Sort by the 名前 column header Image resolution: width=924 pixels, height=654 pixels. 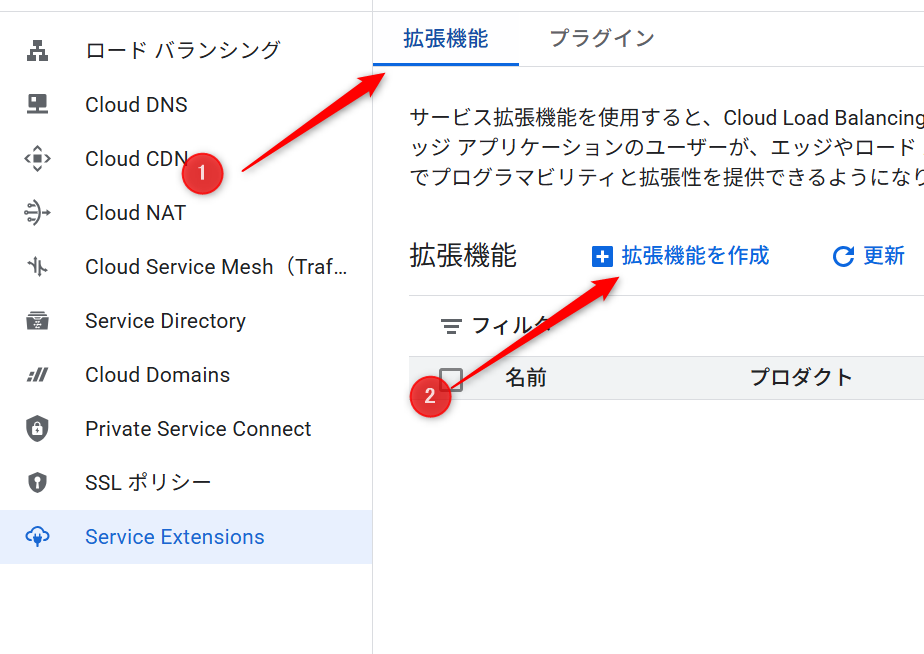[526, 378]
